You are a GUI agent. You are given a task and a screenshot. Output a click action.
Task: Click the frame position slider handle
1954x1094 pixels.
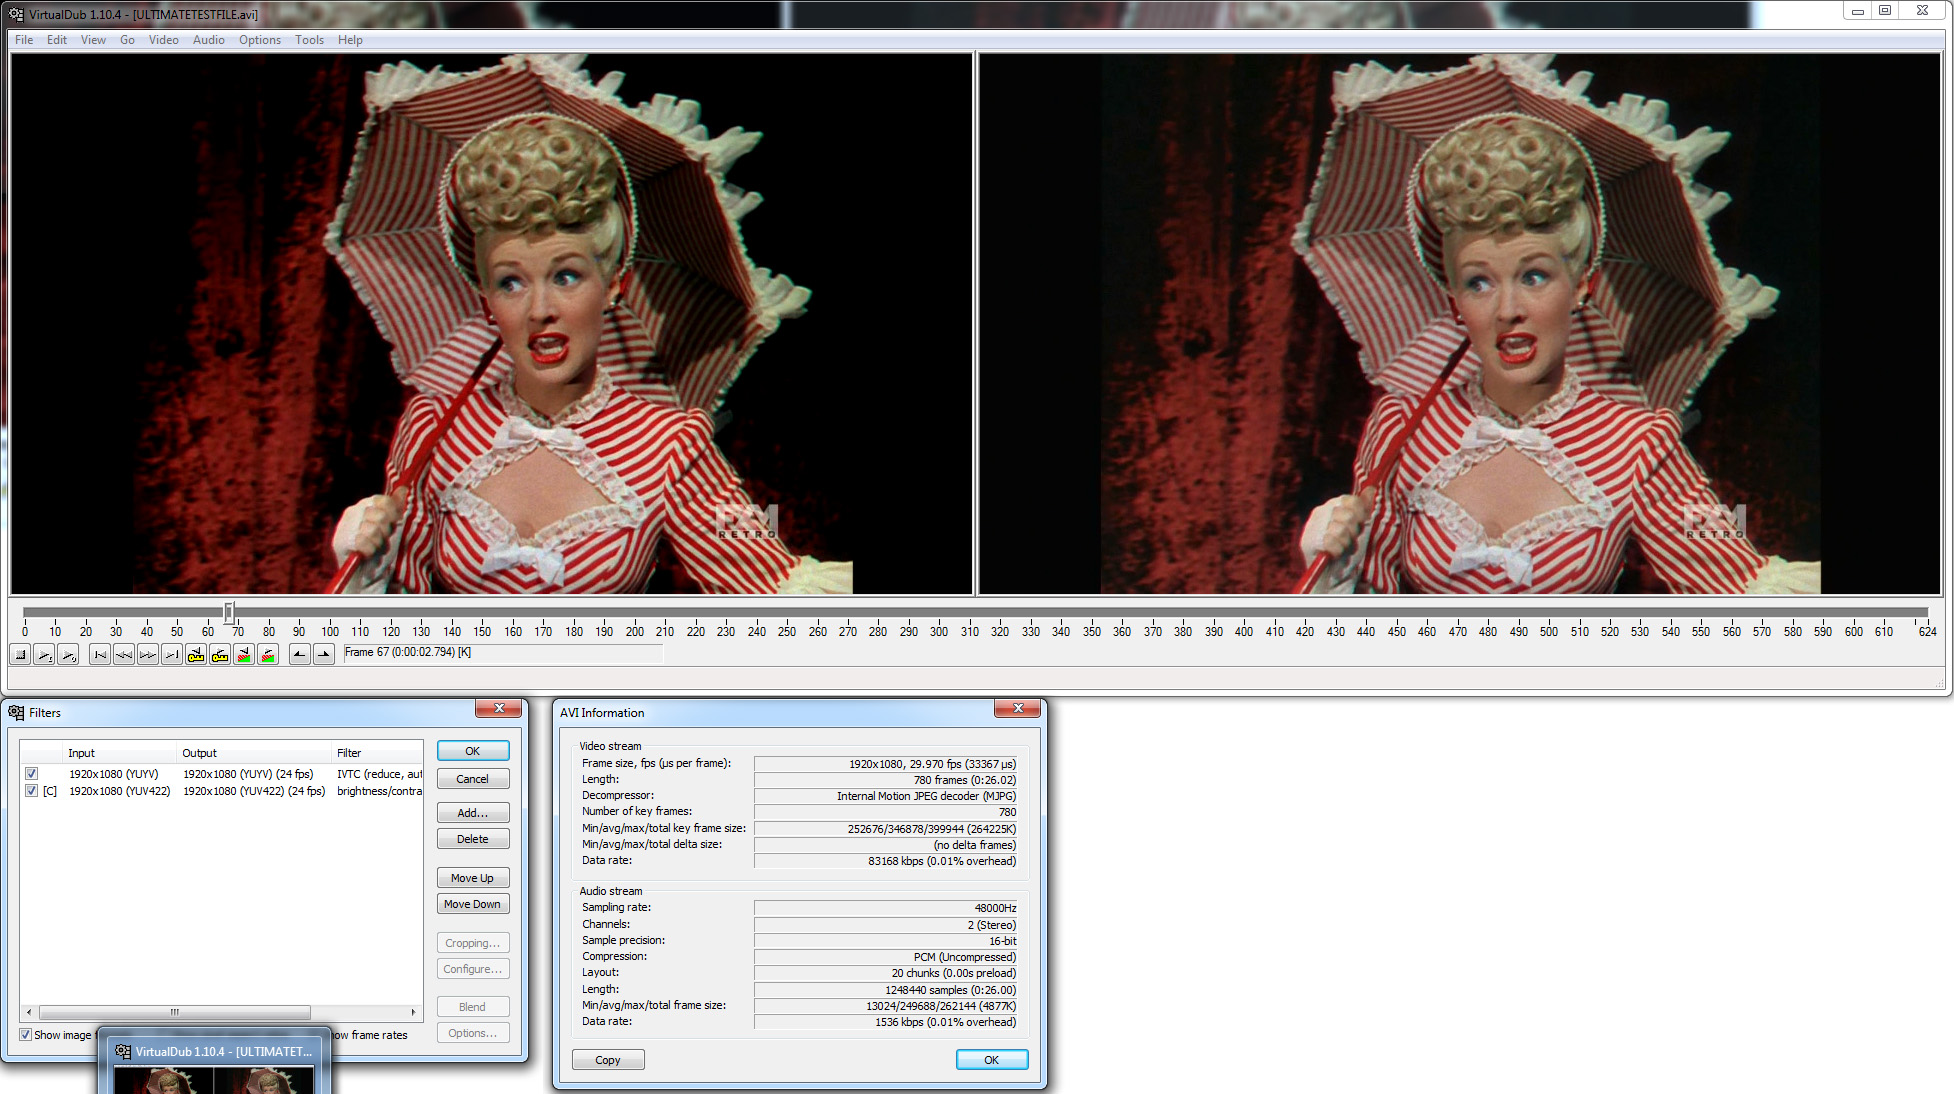coord(229,612)
